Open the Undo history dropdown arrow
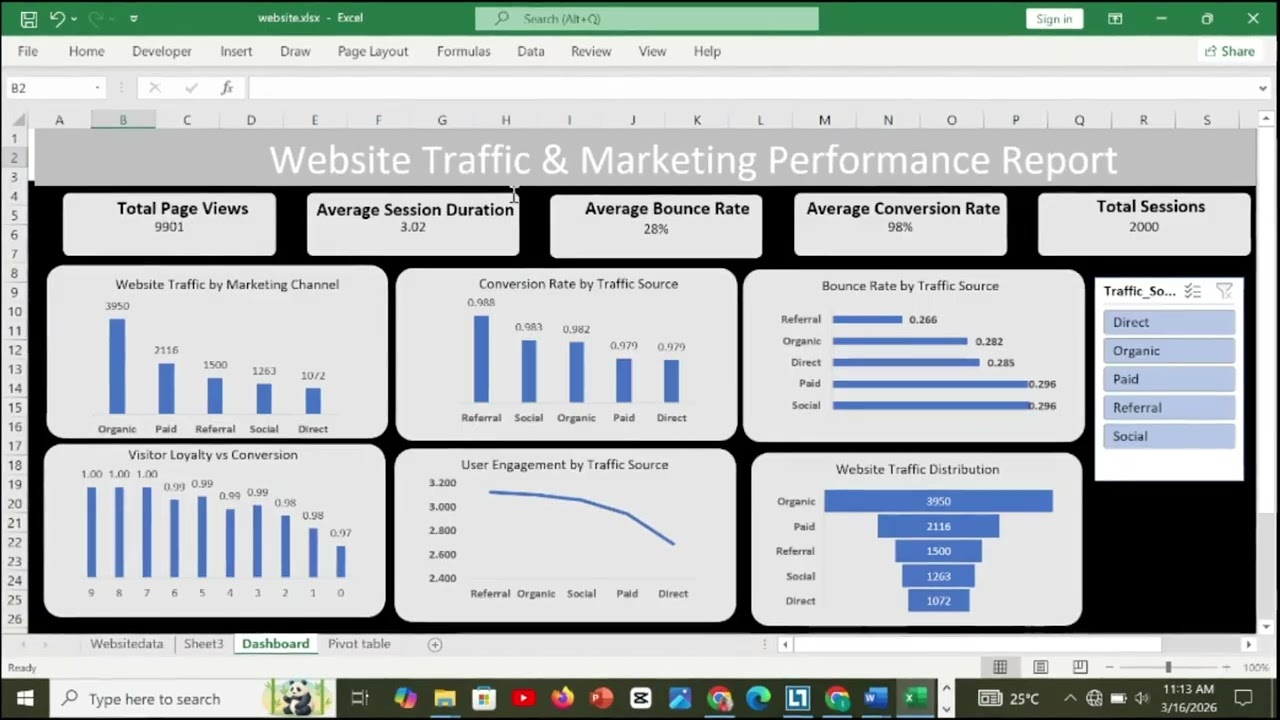This screenshot has width=1280, height=720. tap(76, 18)
